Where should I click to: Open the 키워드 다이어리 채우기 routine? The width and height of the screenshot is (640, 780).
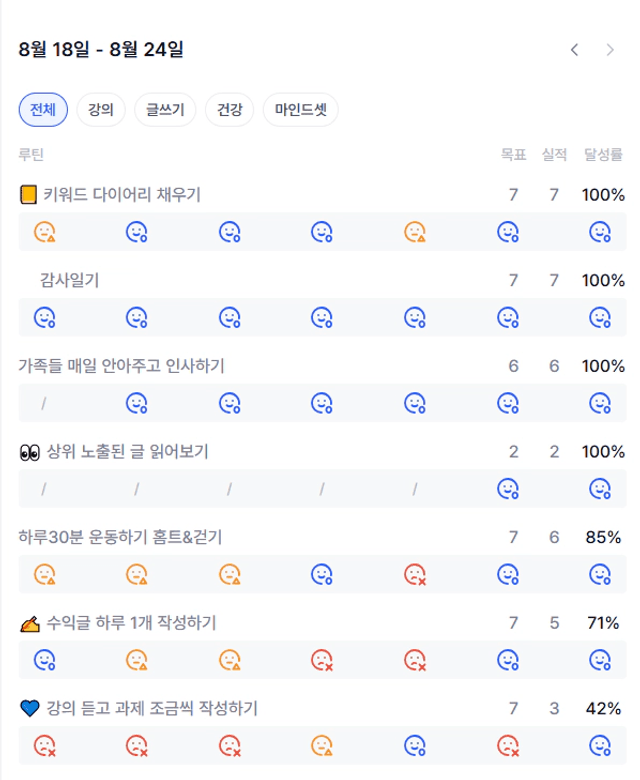tap(121, 195)
